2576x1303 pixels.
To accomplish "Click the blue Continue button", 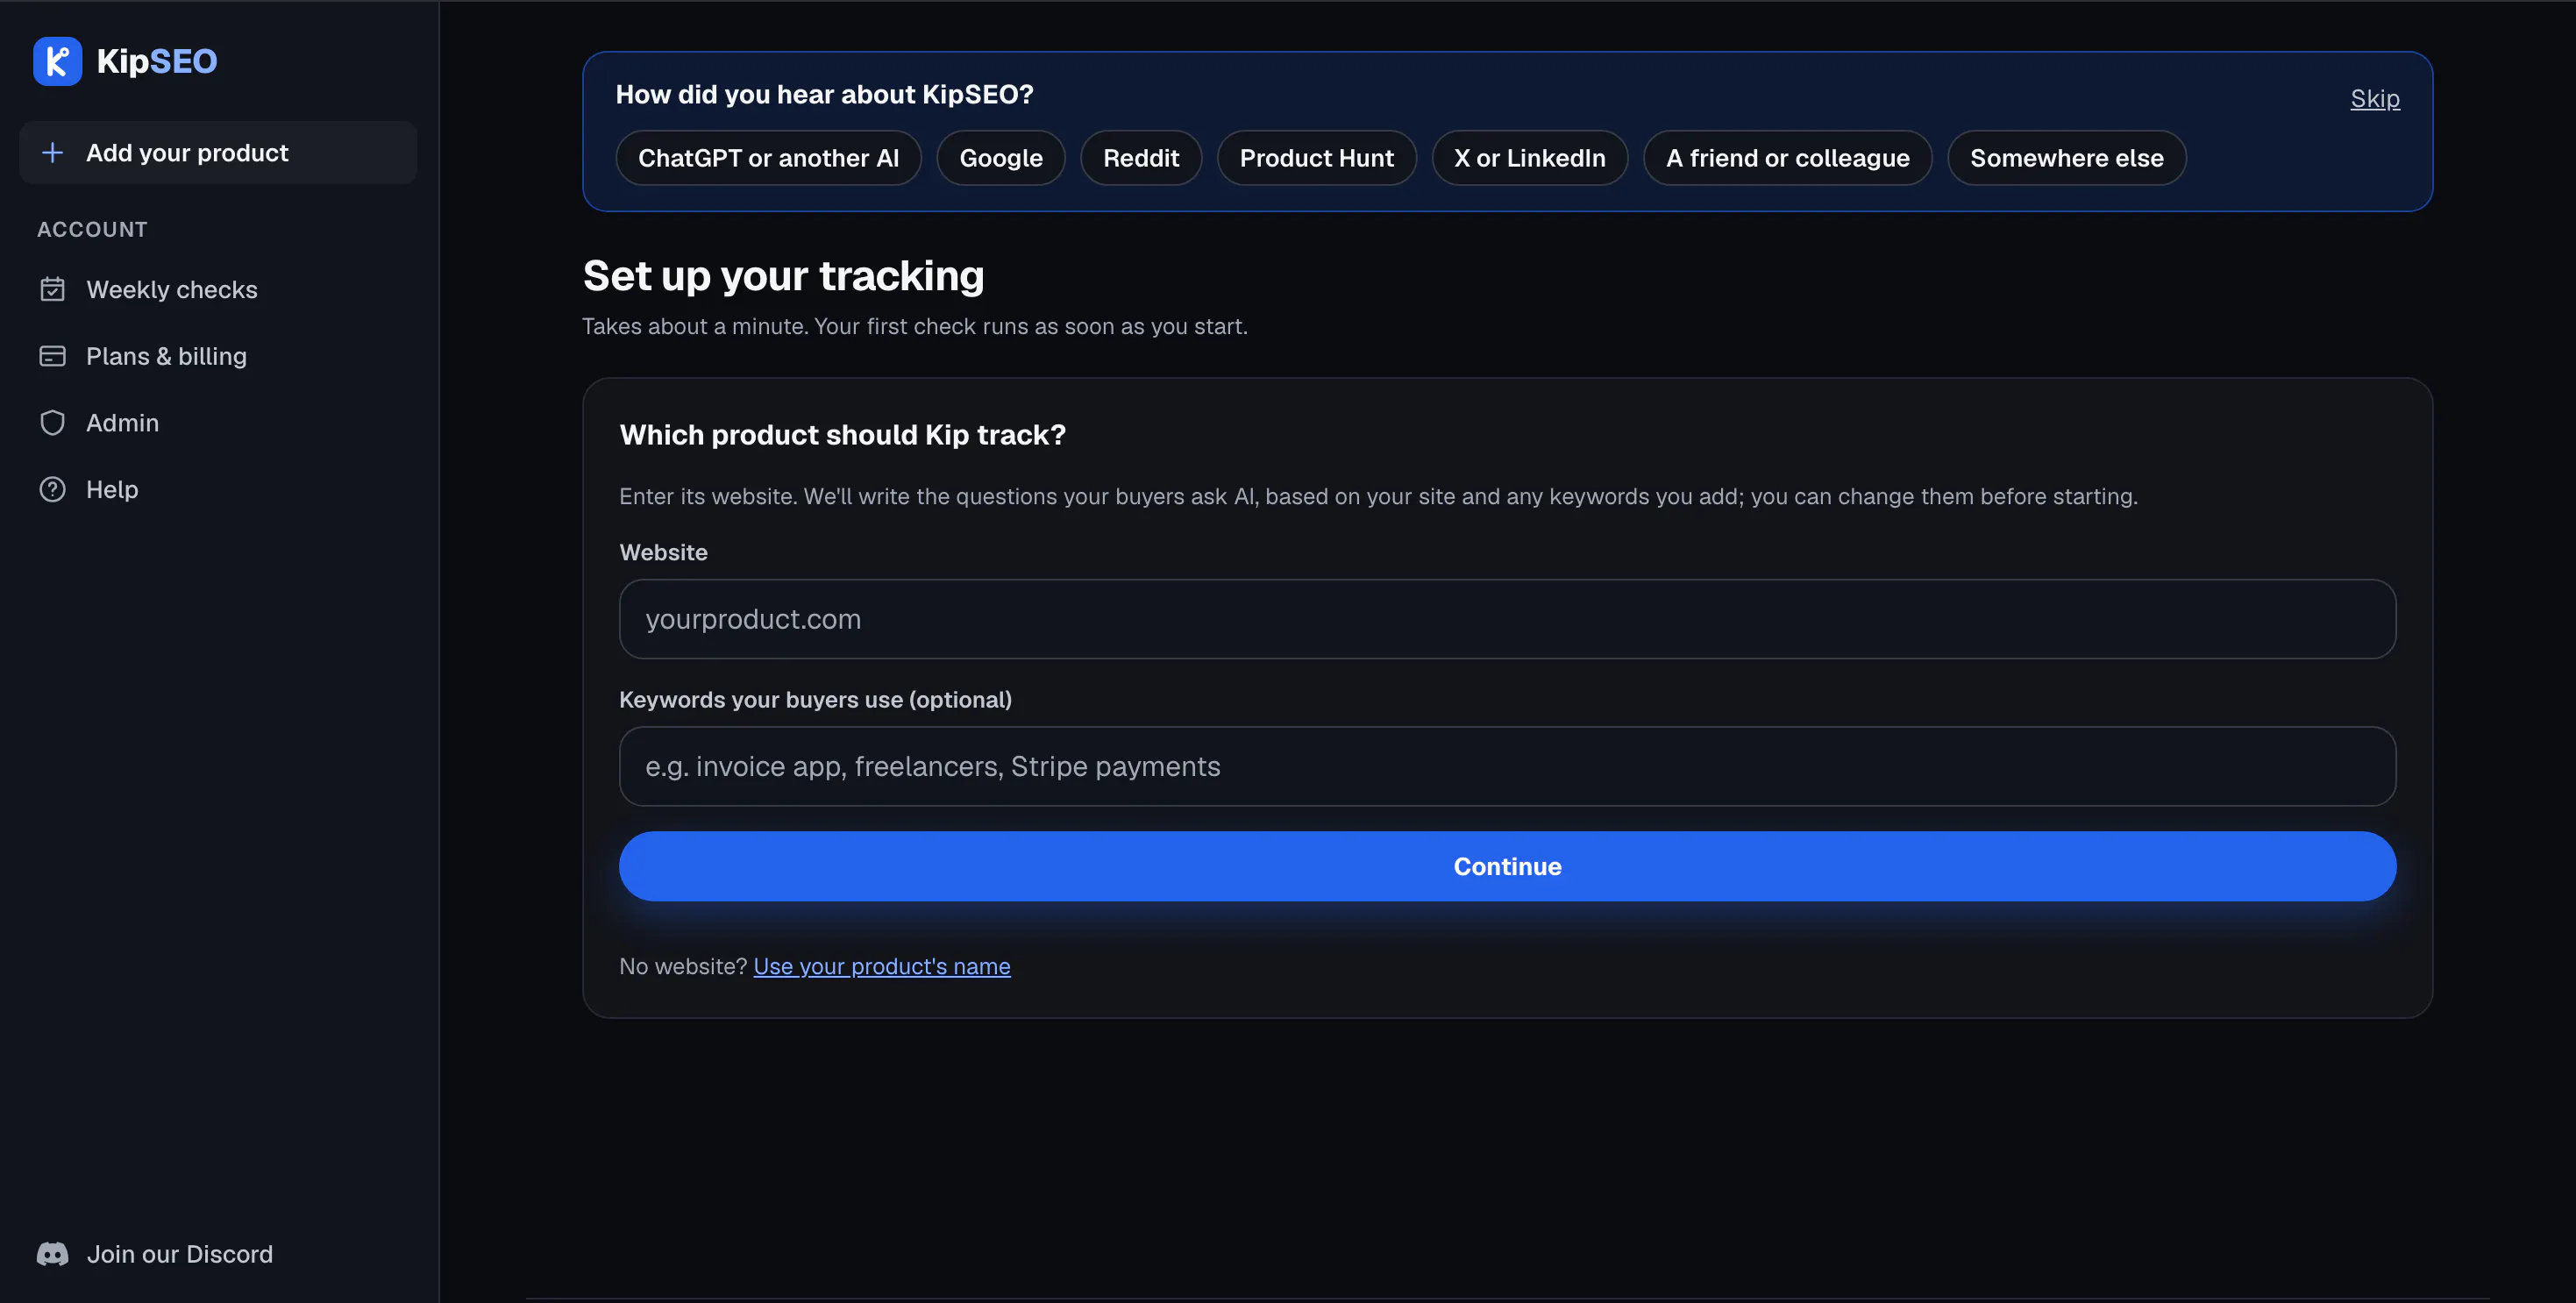I will 1507,866.
